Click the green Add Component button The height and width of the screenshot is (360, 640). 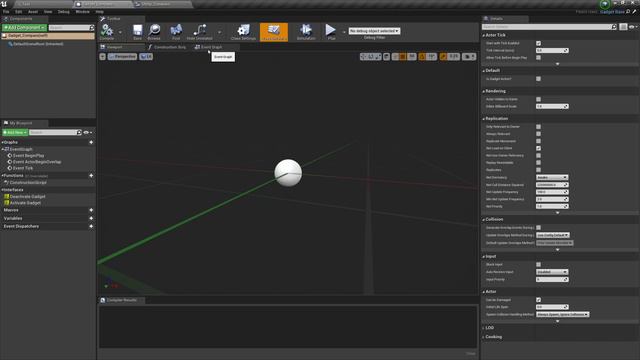[24, 28]
